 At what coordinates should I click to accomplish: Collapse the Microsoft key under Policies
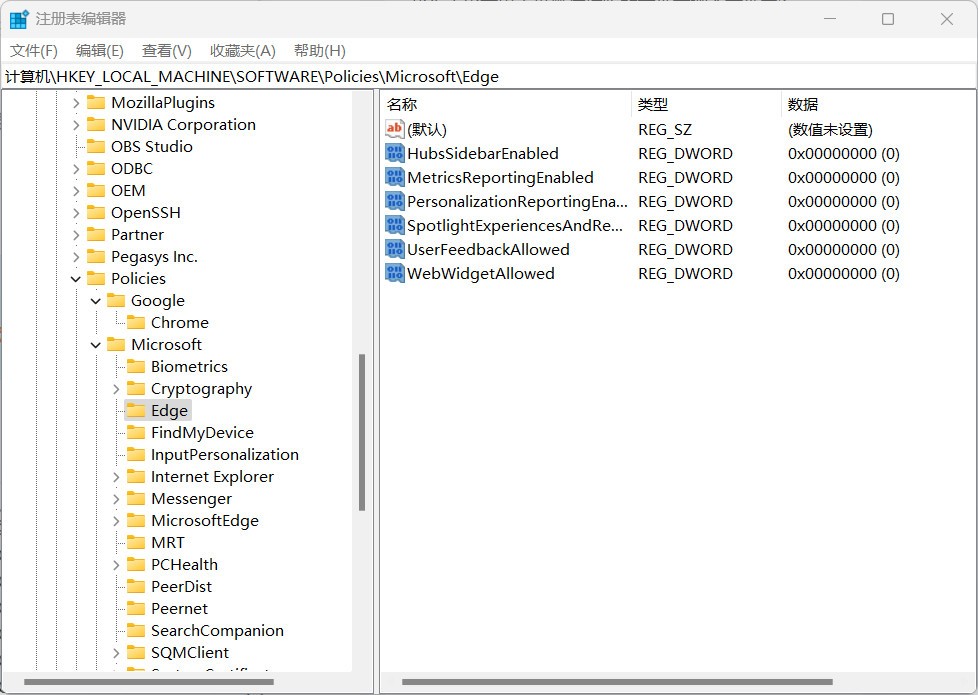[x=95, y=344]
